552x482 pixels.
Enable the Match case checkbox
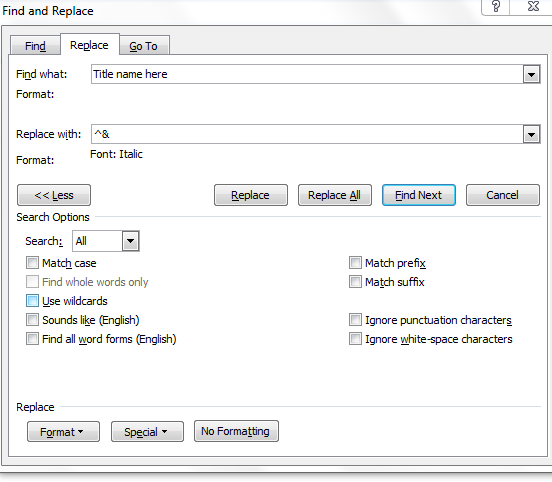point(32,263)
